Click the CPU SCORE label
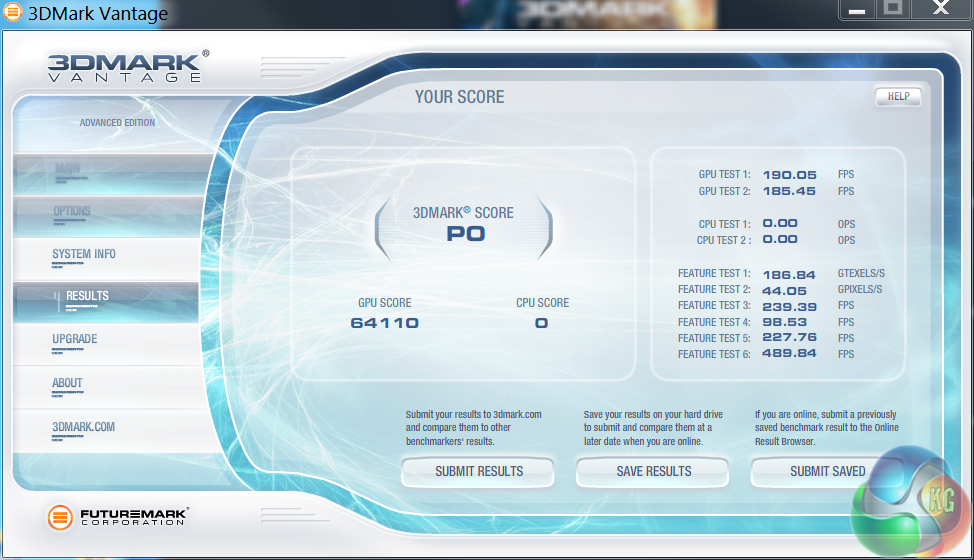The width and height of the screenshot is (974, 560). coord(542,303)
